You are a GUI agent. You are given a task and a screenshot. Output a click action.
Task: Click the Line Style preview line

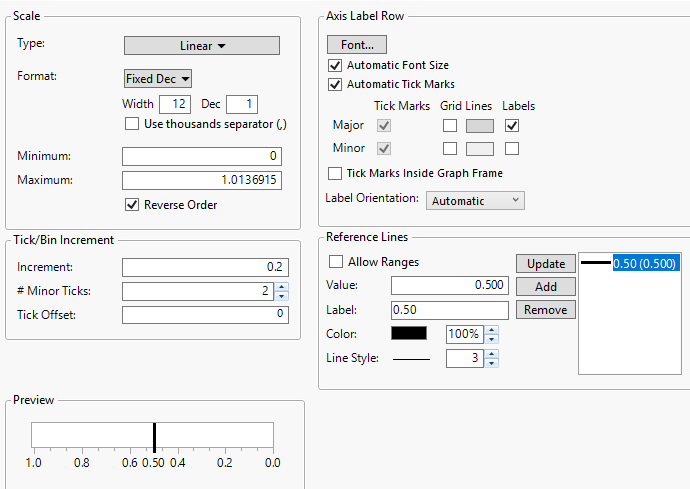409,358
